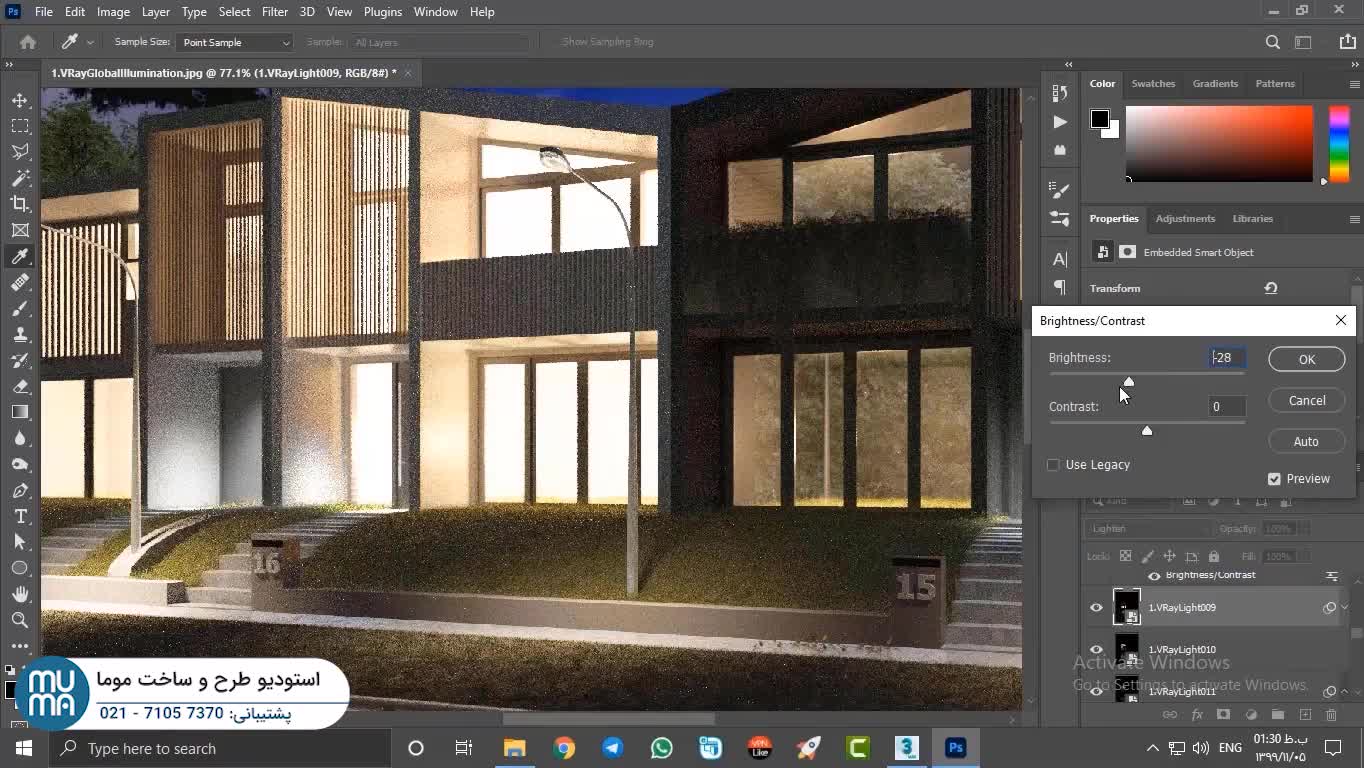Hide the 1.VRayLight010 layer
This screenshot has height=768, width=1364.
(1096, 649)
